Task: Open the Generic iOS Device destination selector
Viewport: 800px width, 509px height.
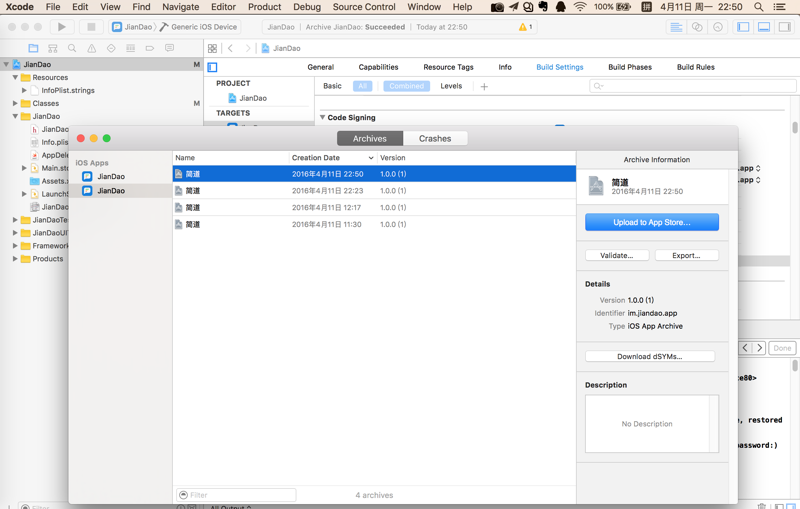Action: click(198, 27)
